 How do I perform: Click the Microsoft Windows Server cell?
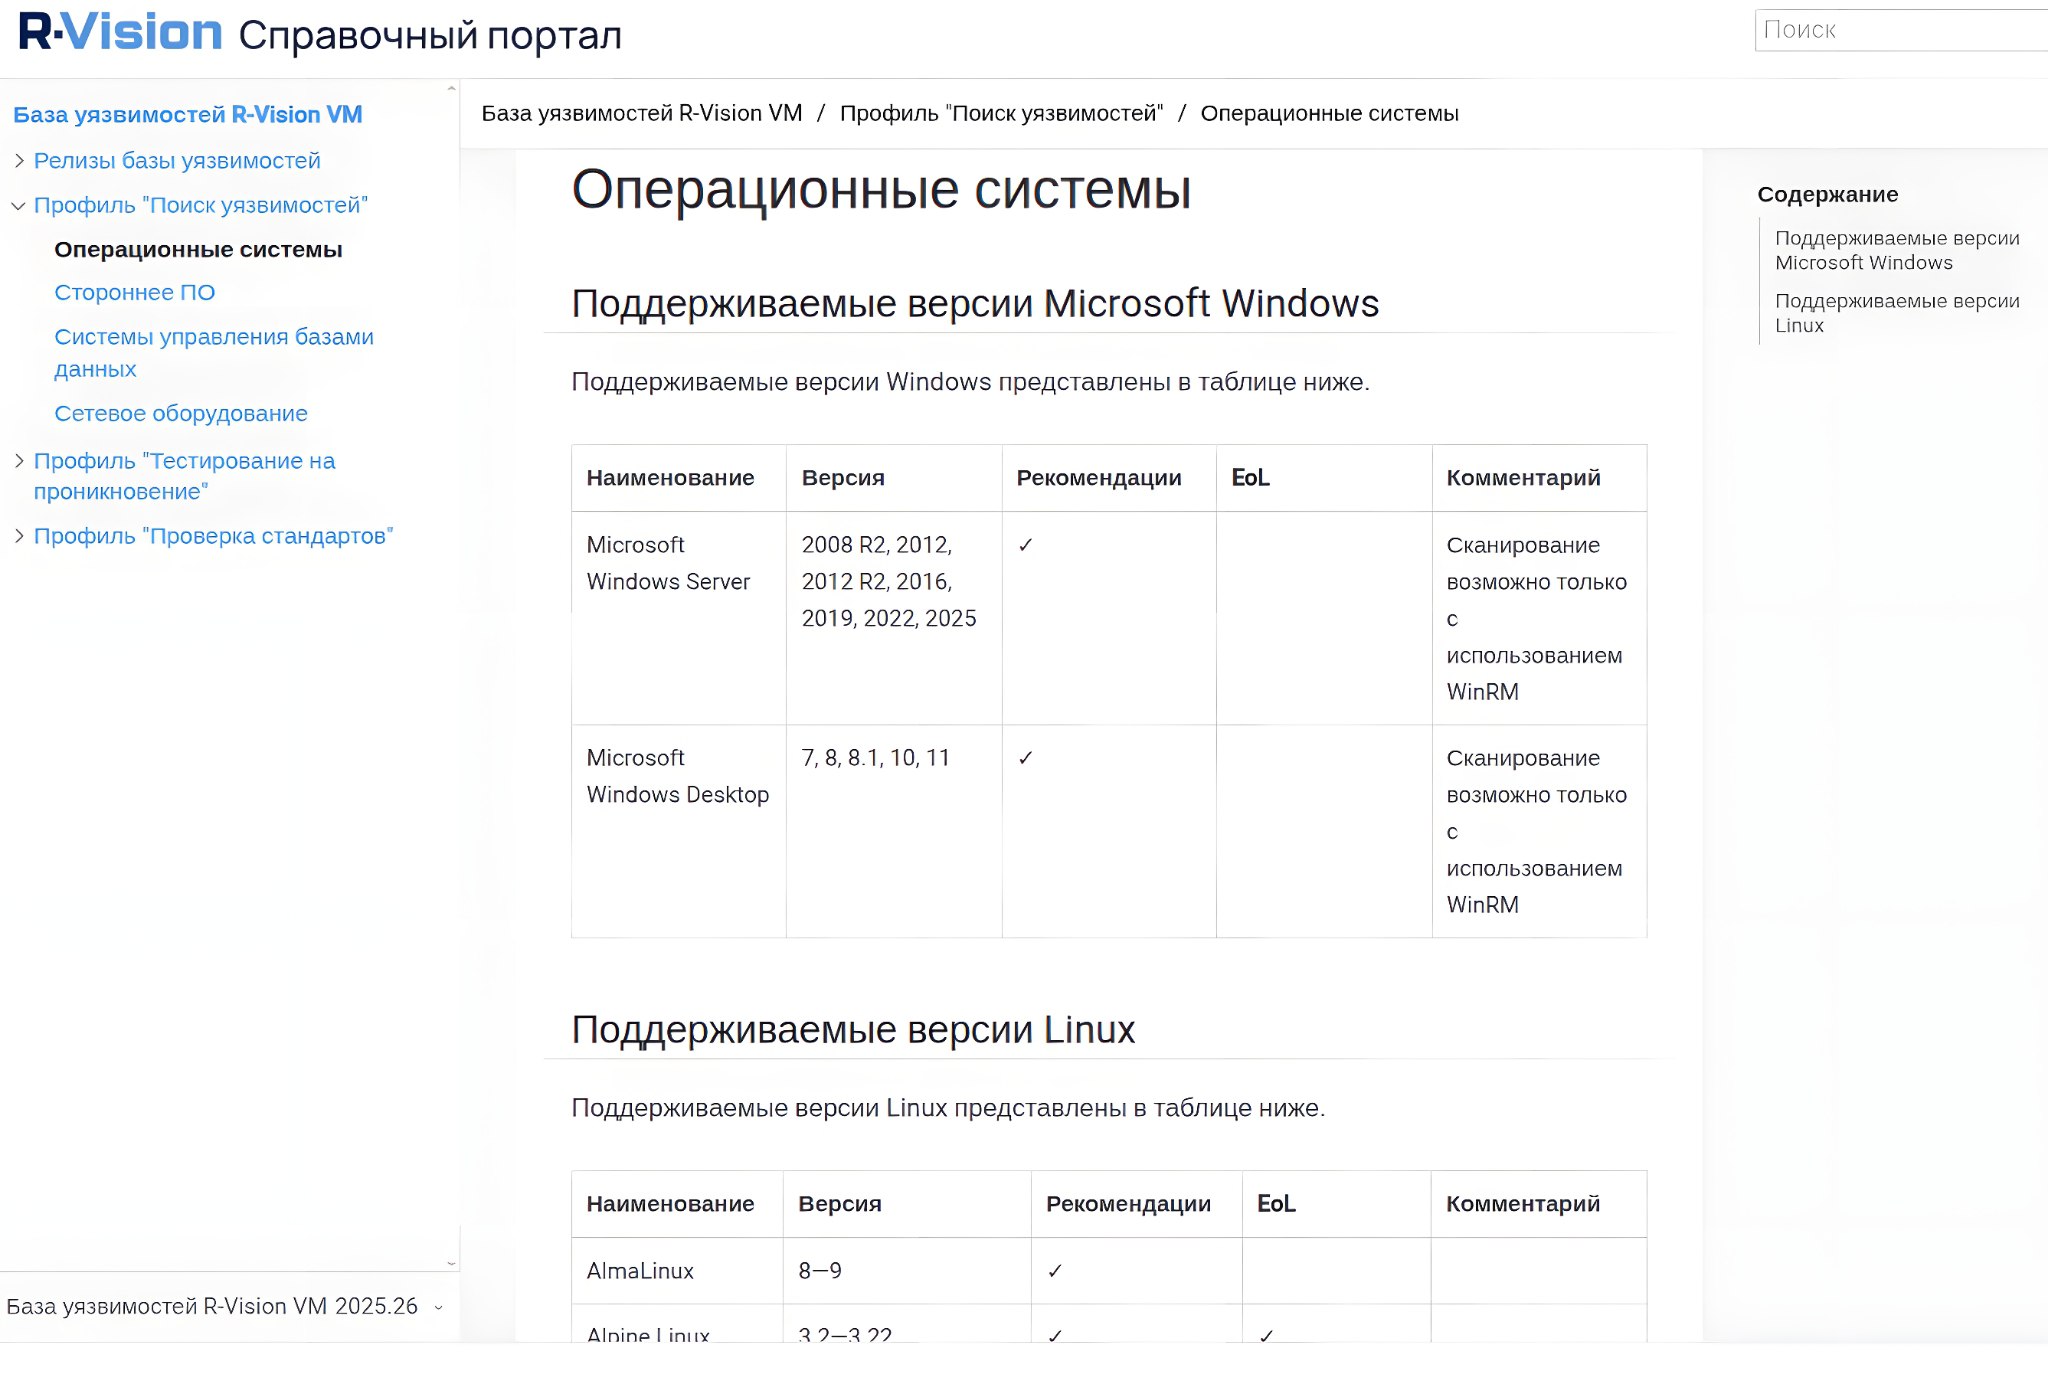[x=679, y=618]
